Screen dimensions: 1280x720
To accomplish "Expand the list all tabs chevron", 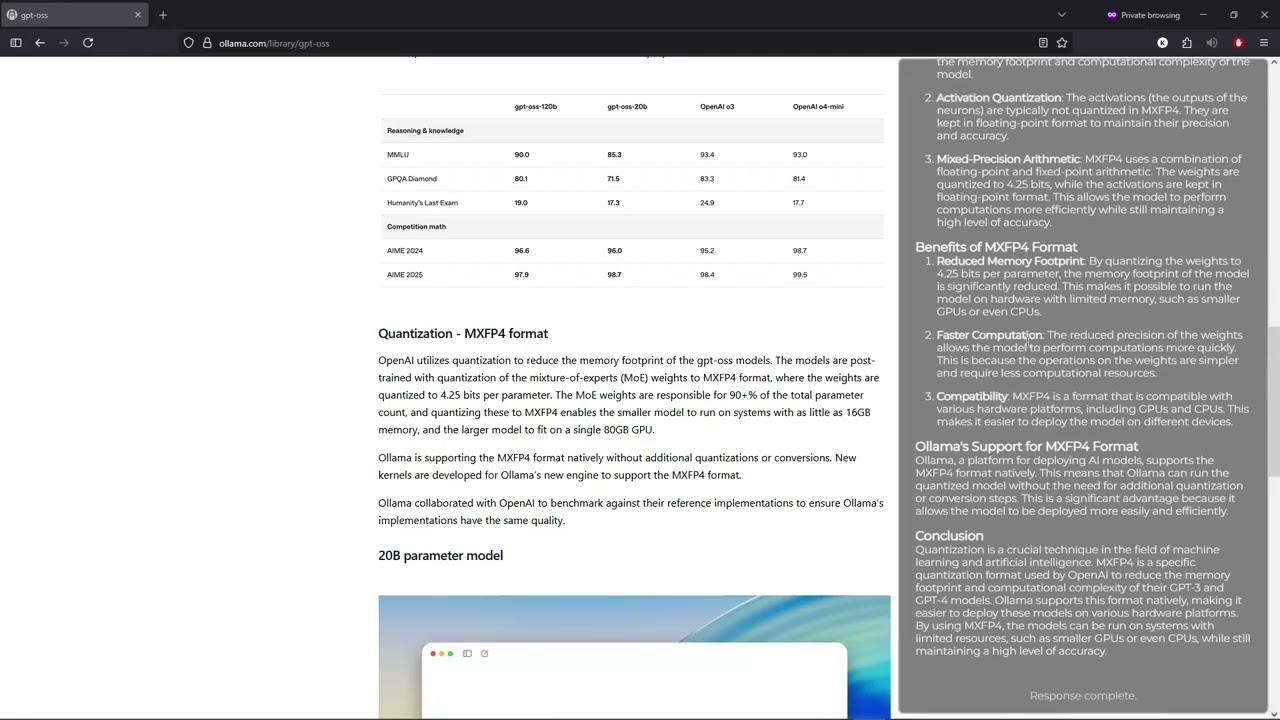I will coord(1062,15).
